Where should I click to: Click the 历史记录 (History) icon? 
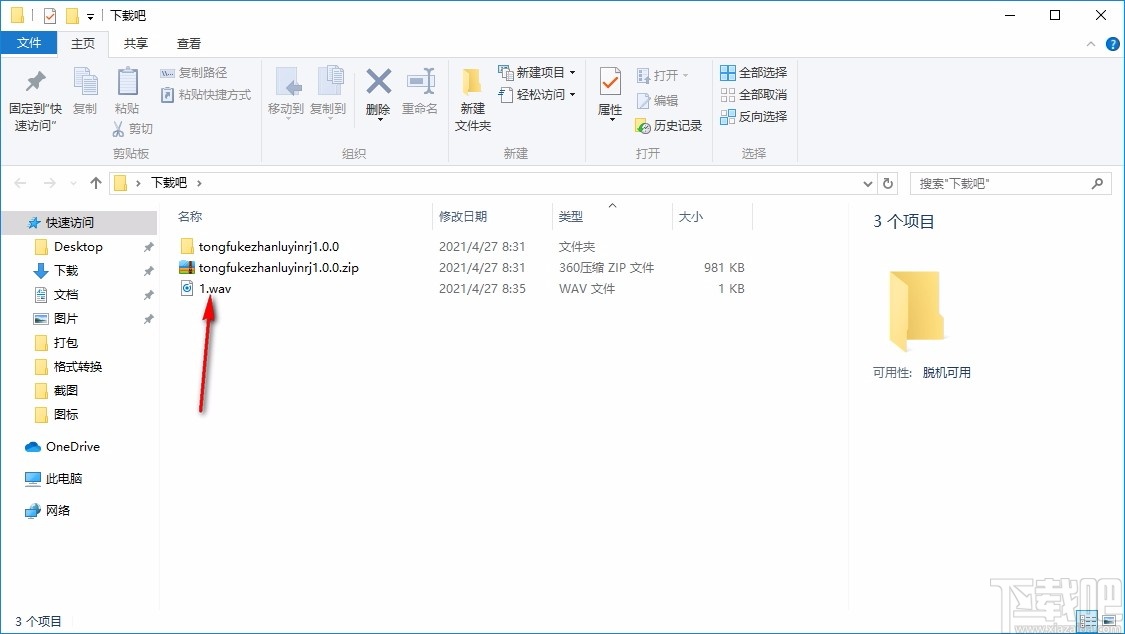point(668,126)
